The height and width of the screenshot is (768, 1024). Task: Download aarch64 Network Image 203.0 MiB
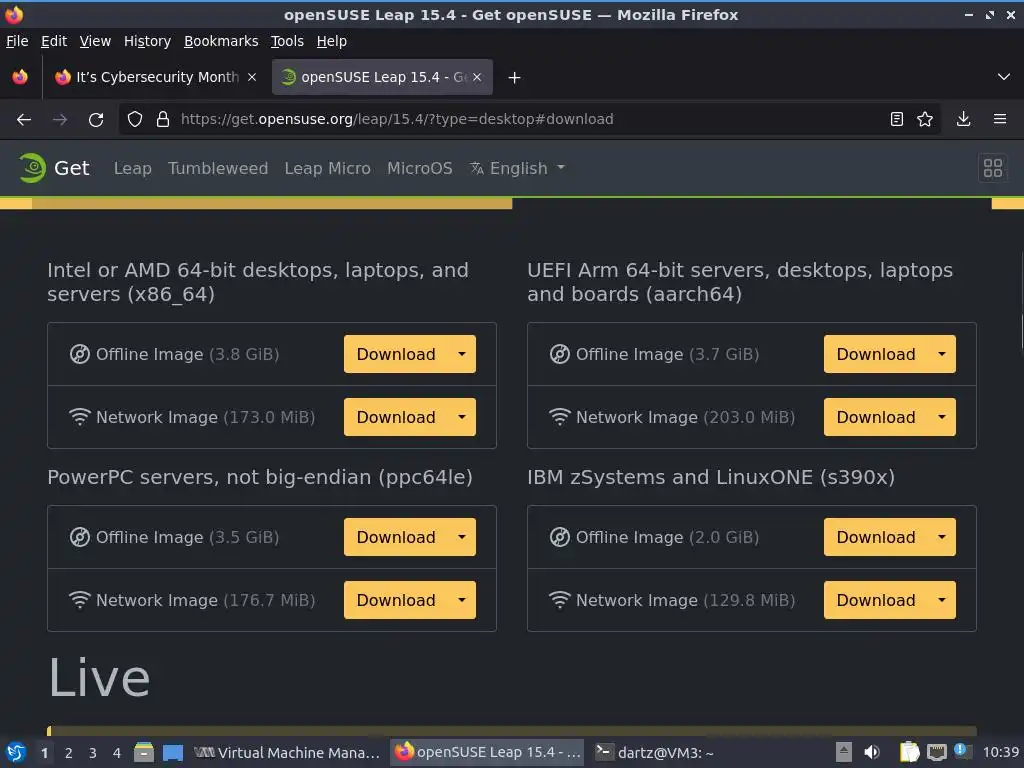click(x=876, y=417)
